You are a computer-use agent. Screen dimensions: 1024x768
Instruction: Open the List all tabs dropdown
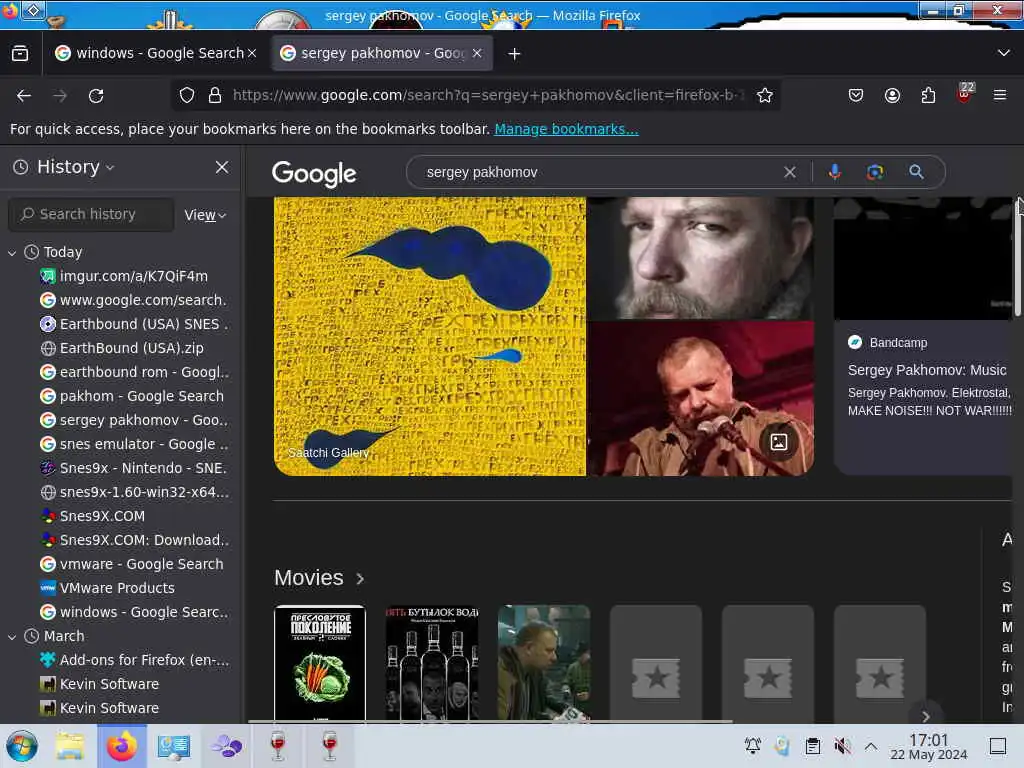1004,53
